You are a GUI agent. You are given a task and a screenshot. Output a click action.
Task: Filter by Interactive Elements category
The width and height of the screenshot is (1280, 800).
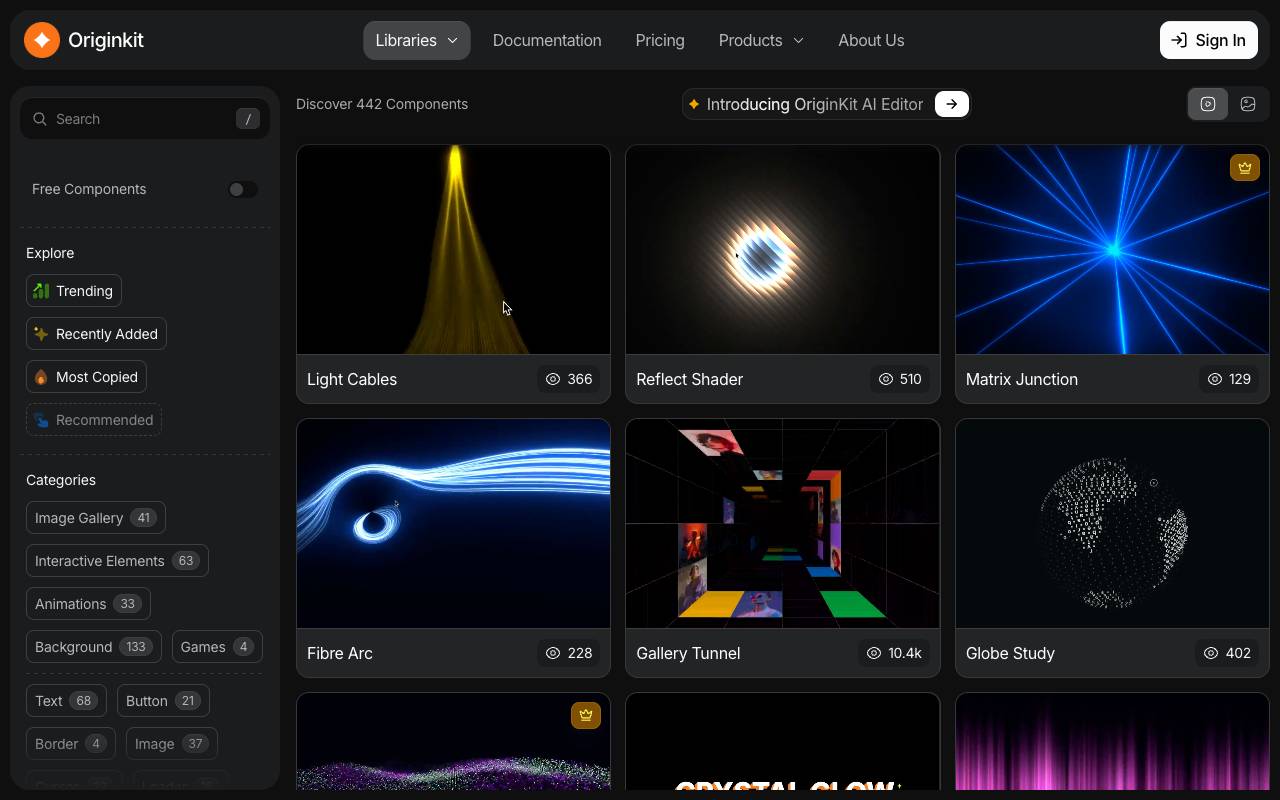117,561
